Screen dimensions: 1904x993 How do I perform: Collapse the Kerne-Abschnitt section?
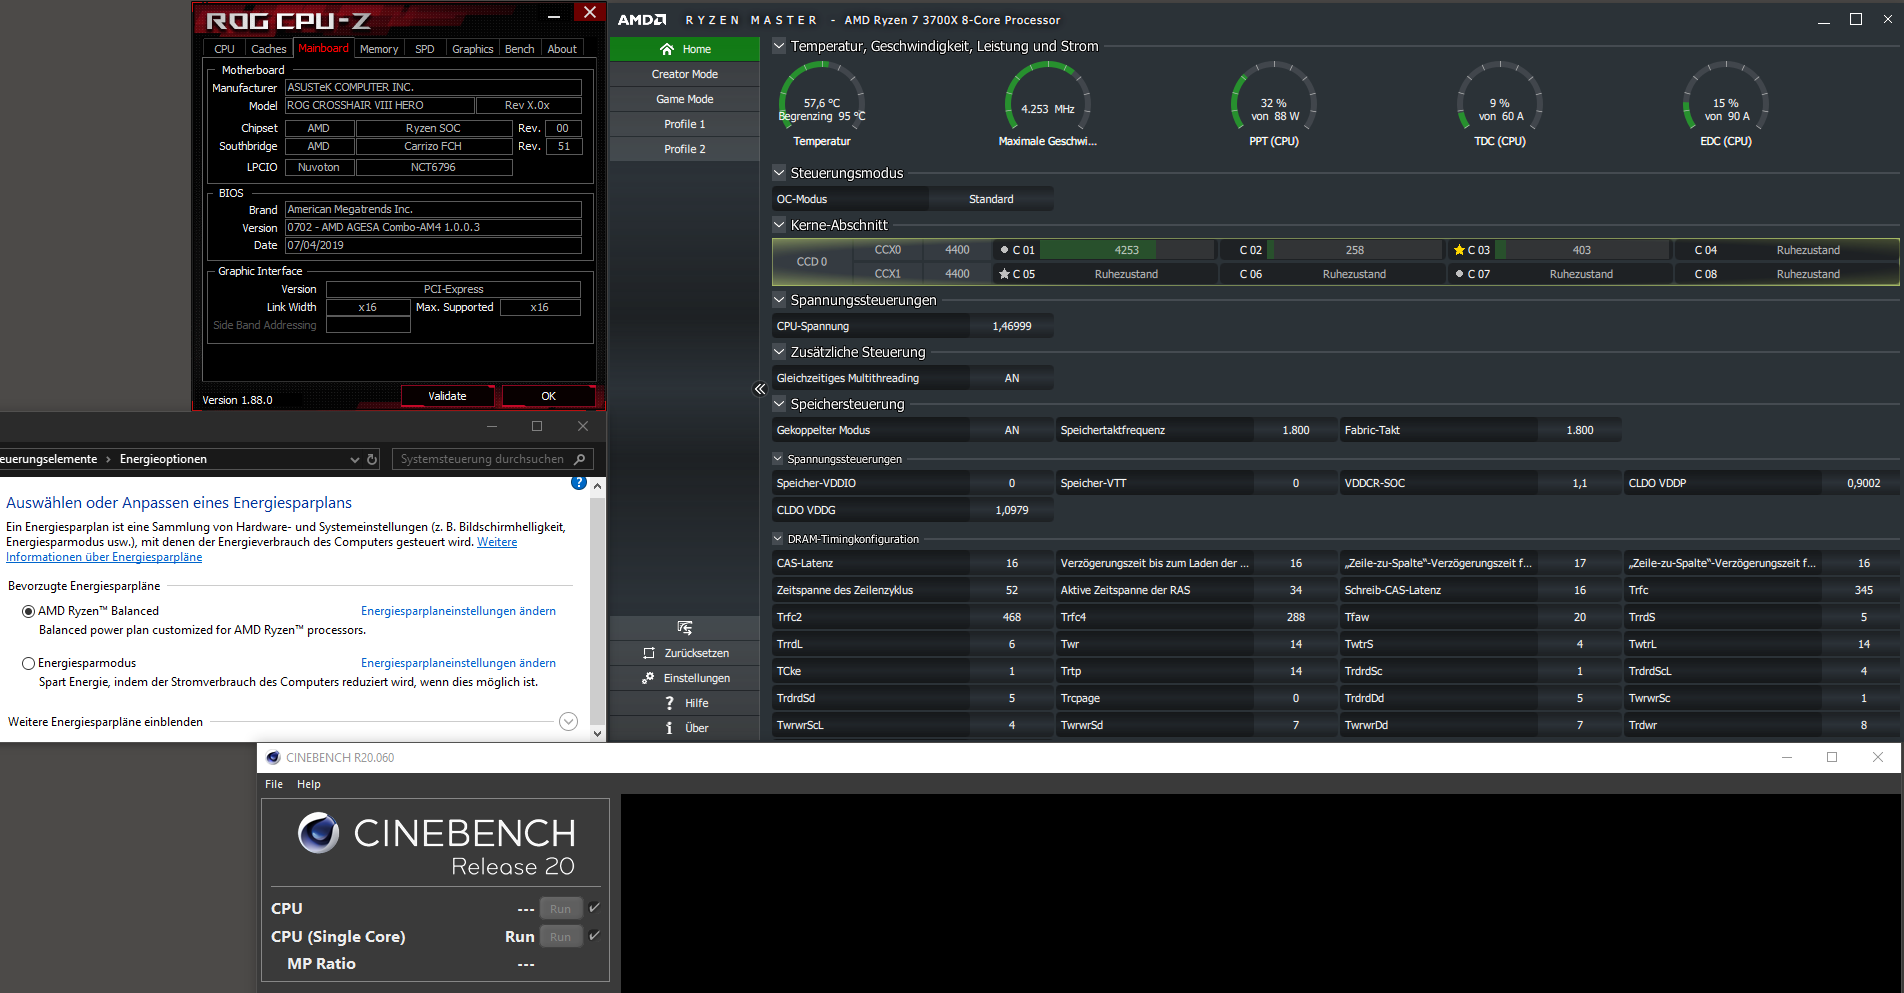point(779,225)
